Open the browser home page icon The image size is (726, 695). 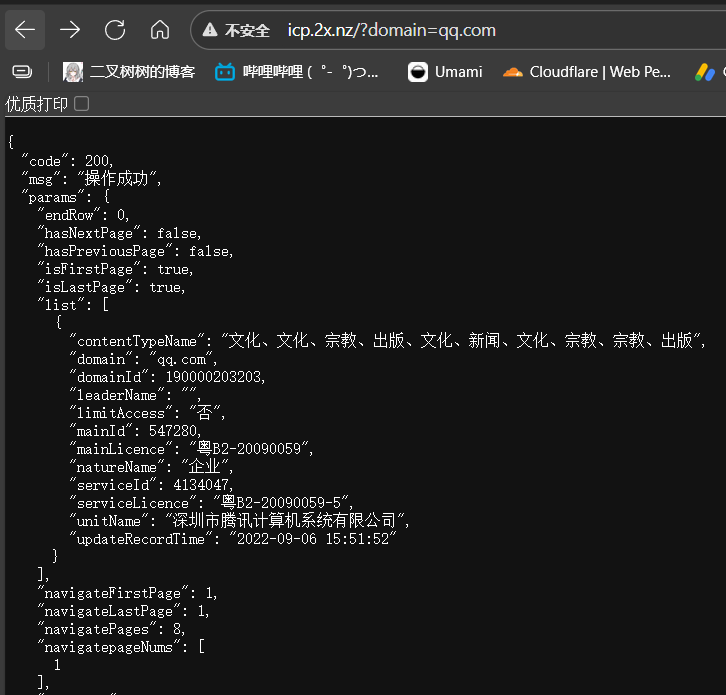click(x=159, y=30)
